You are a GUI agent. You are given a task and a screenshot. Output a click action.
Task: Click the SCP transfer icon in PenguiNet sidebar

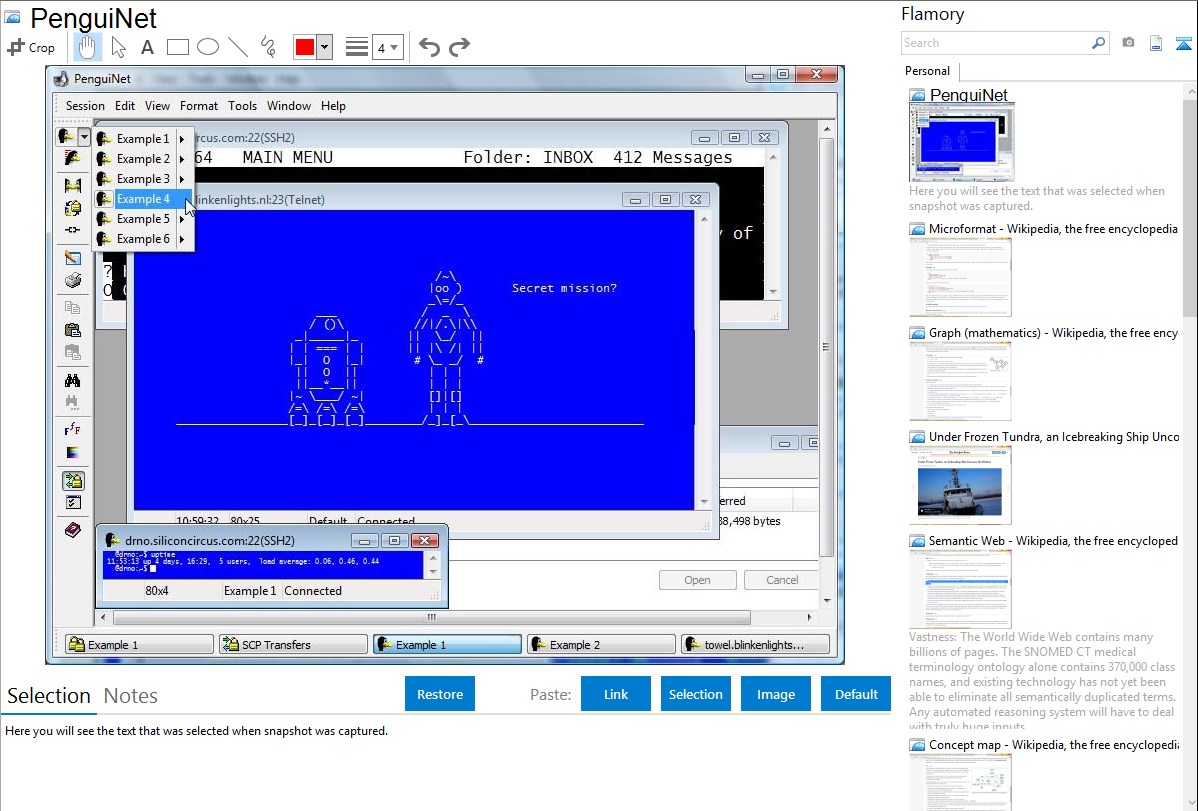point(73,481)
